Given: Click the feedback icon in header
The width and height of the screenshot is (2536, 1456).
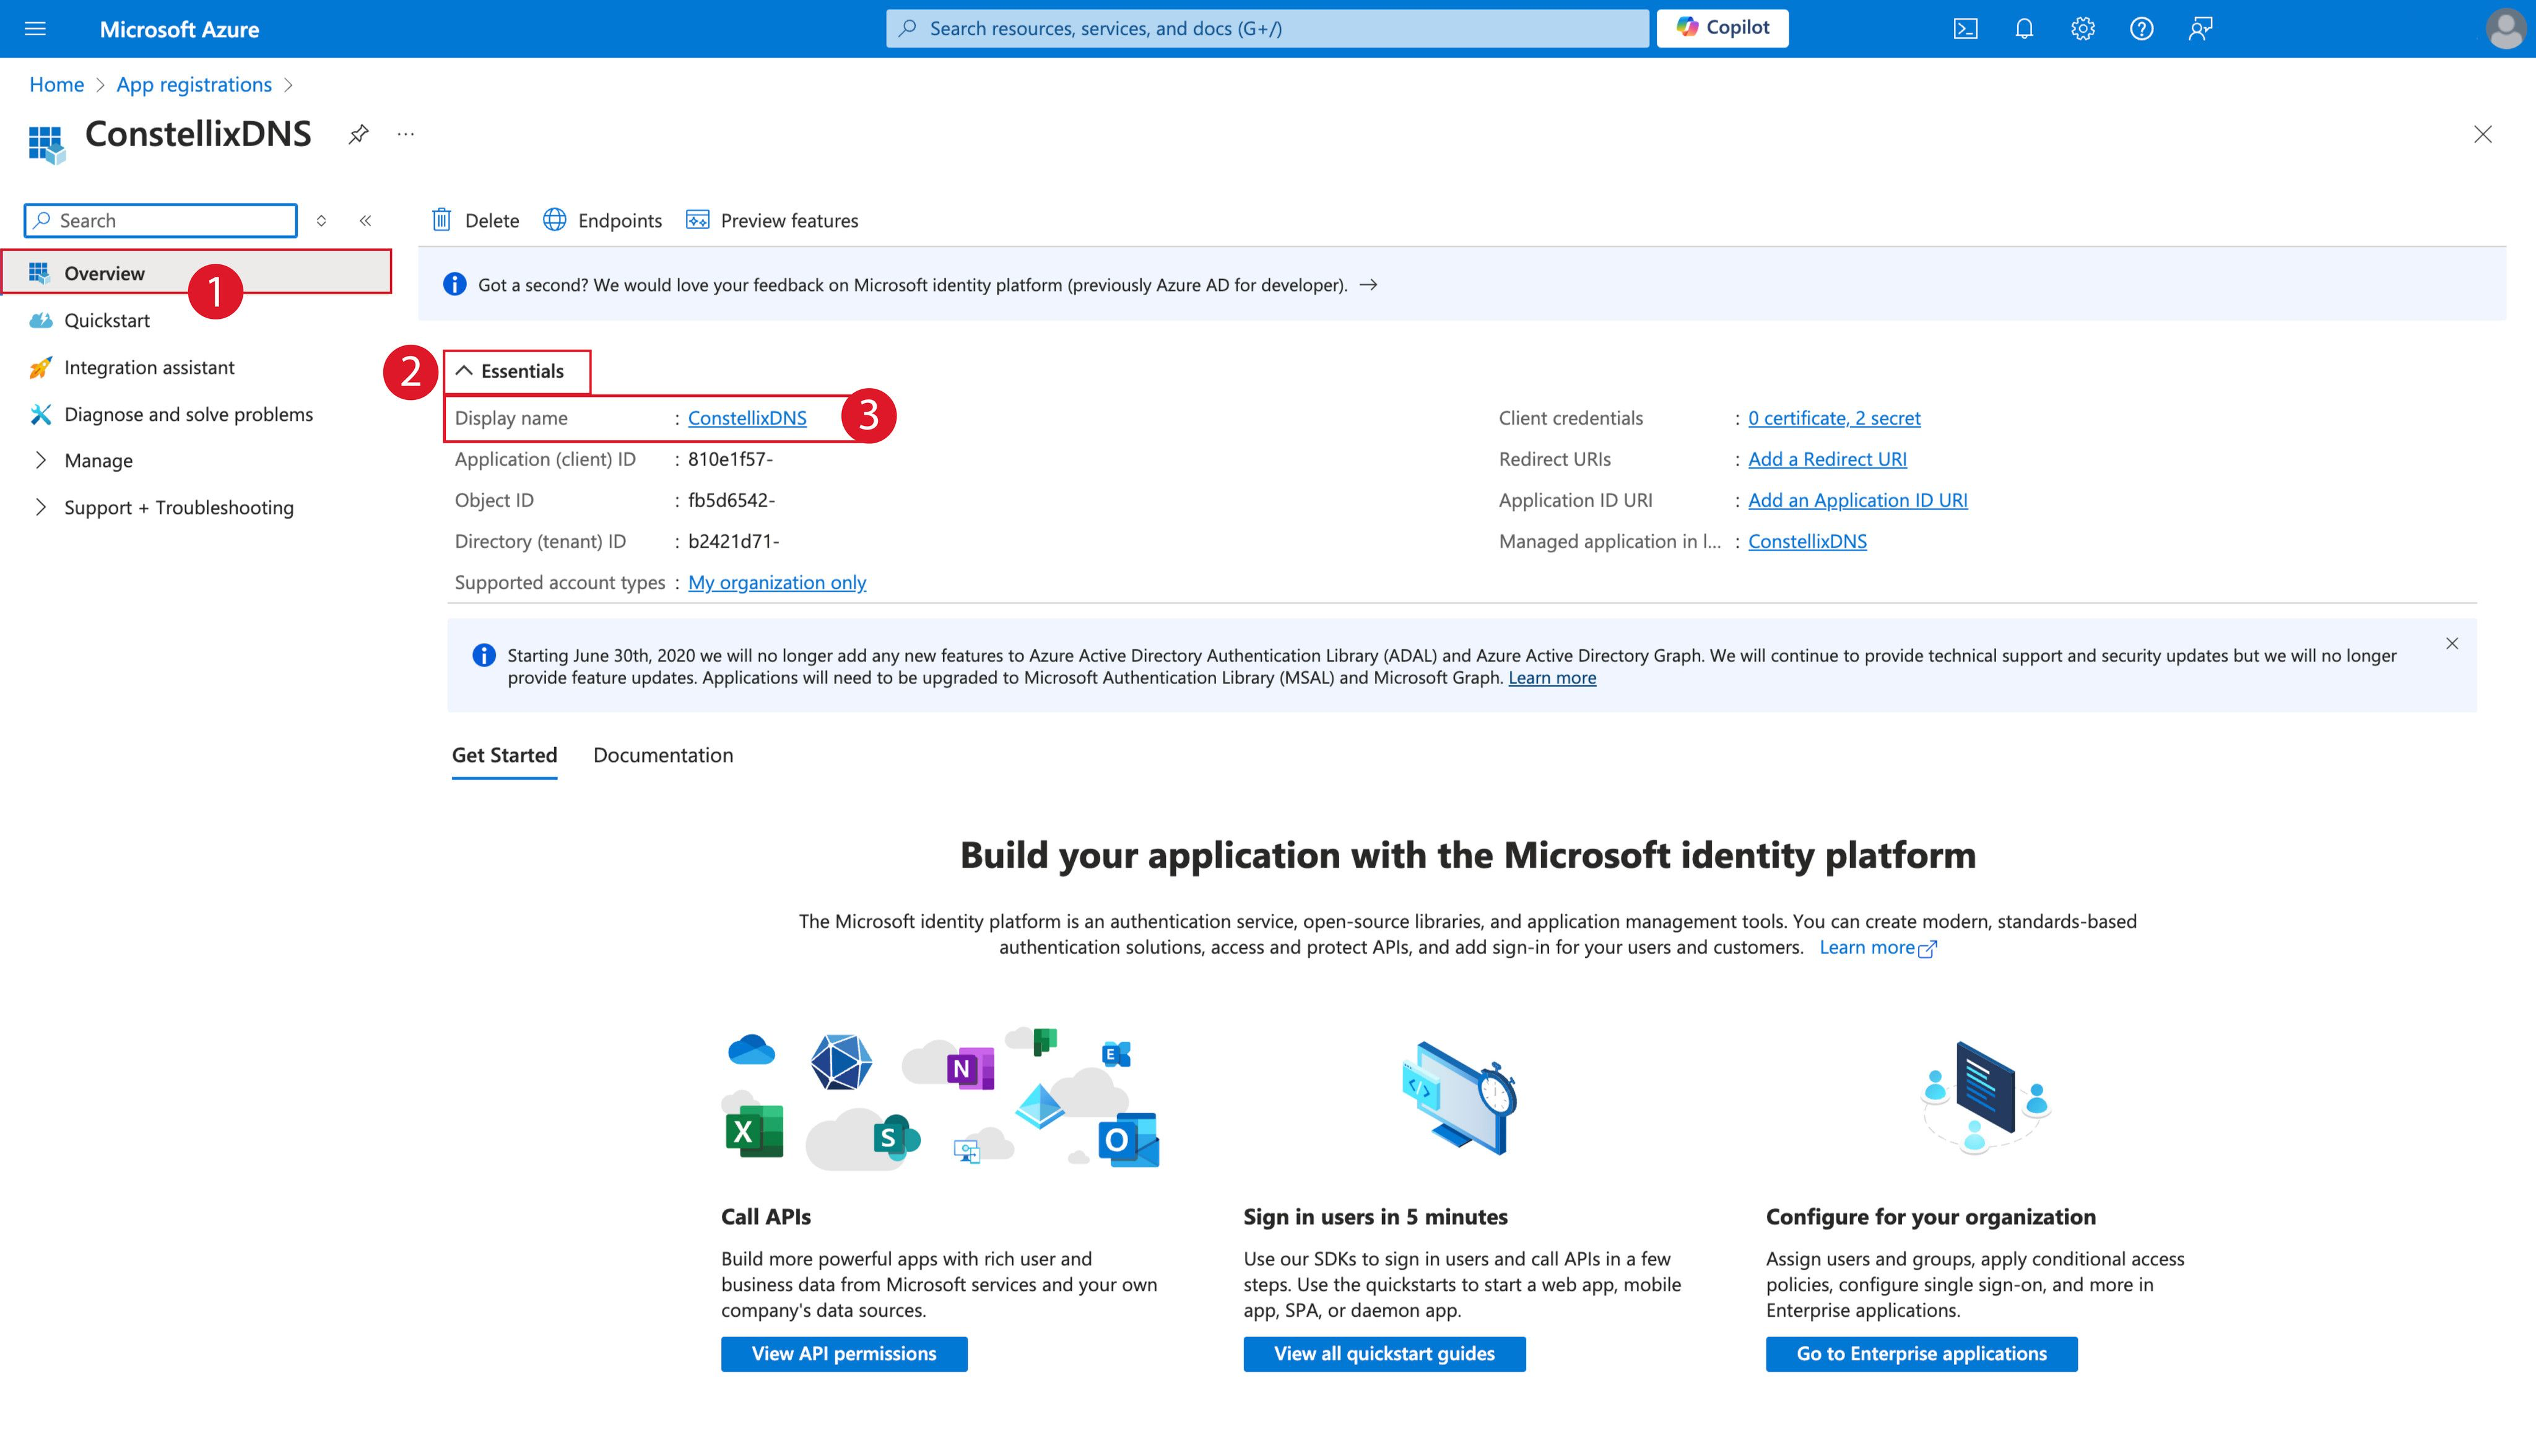Looking at the screenshot, I should coord(2200,29).
